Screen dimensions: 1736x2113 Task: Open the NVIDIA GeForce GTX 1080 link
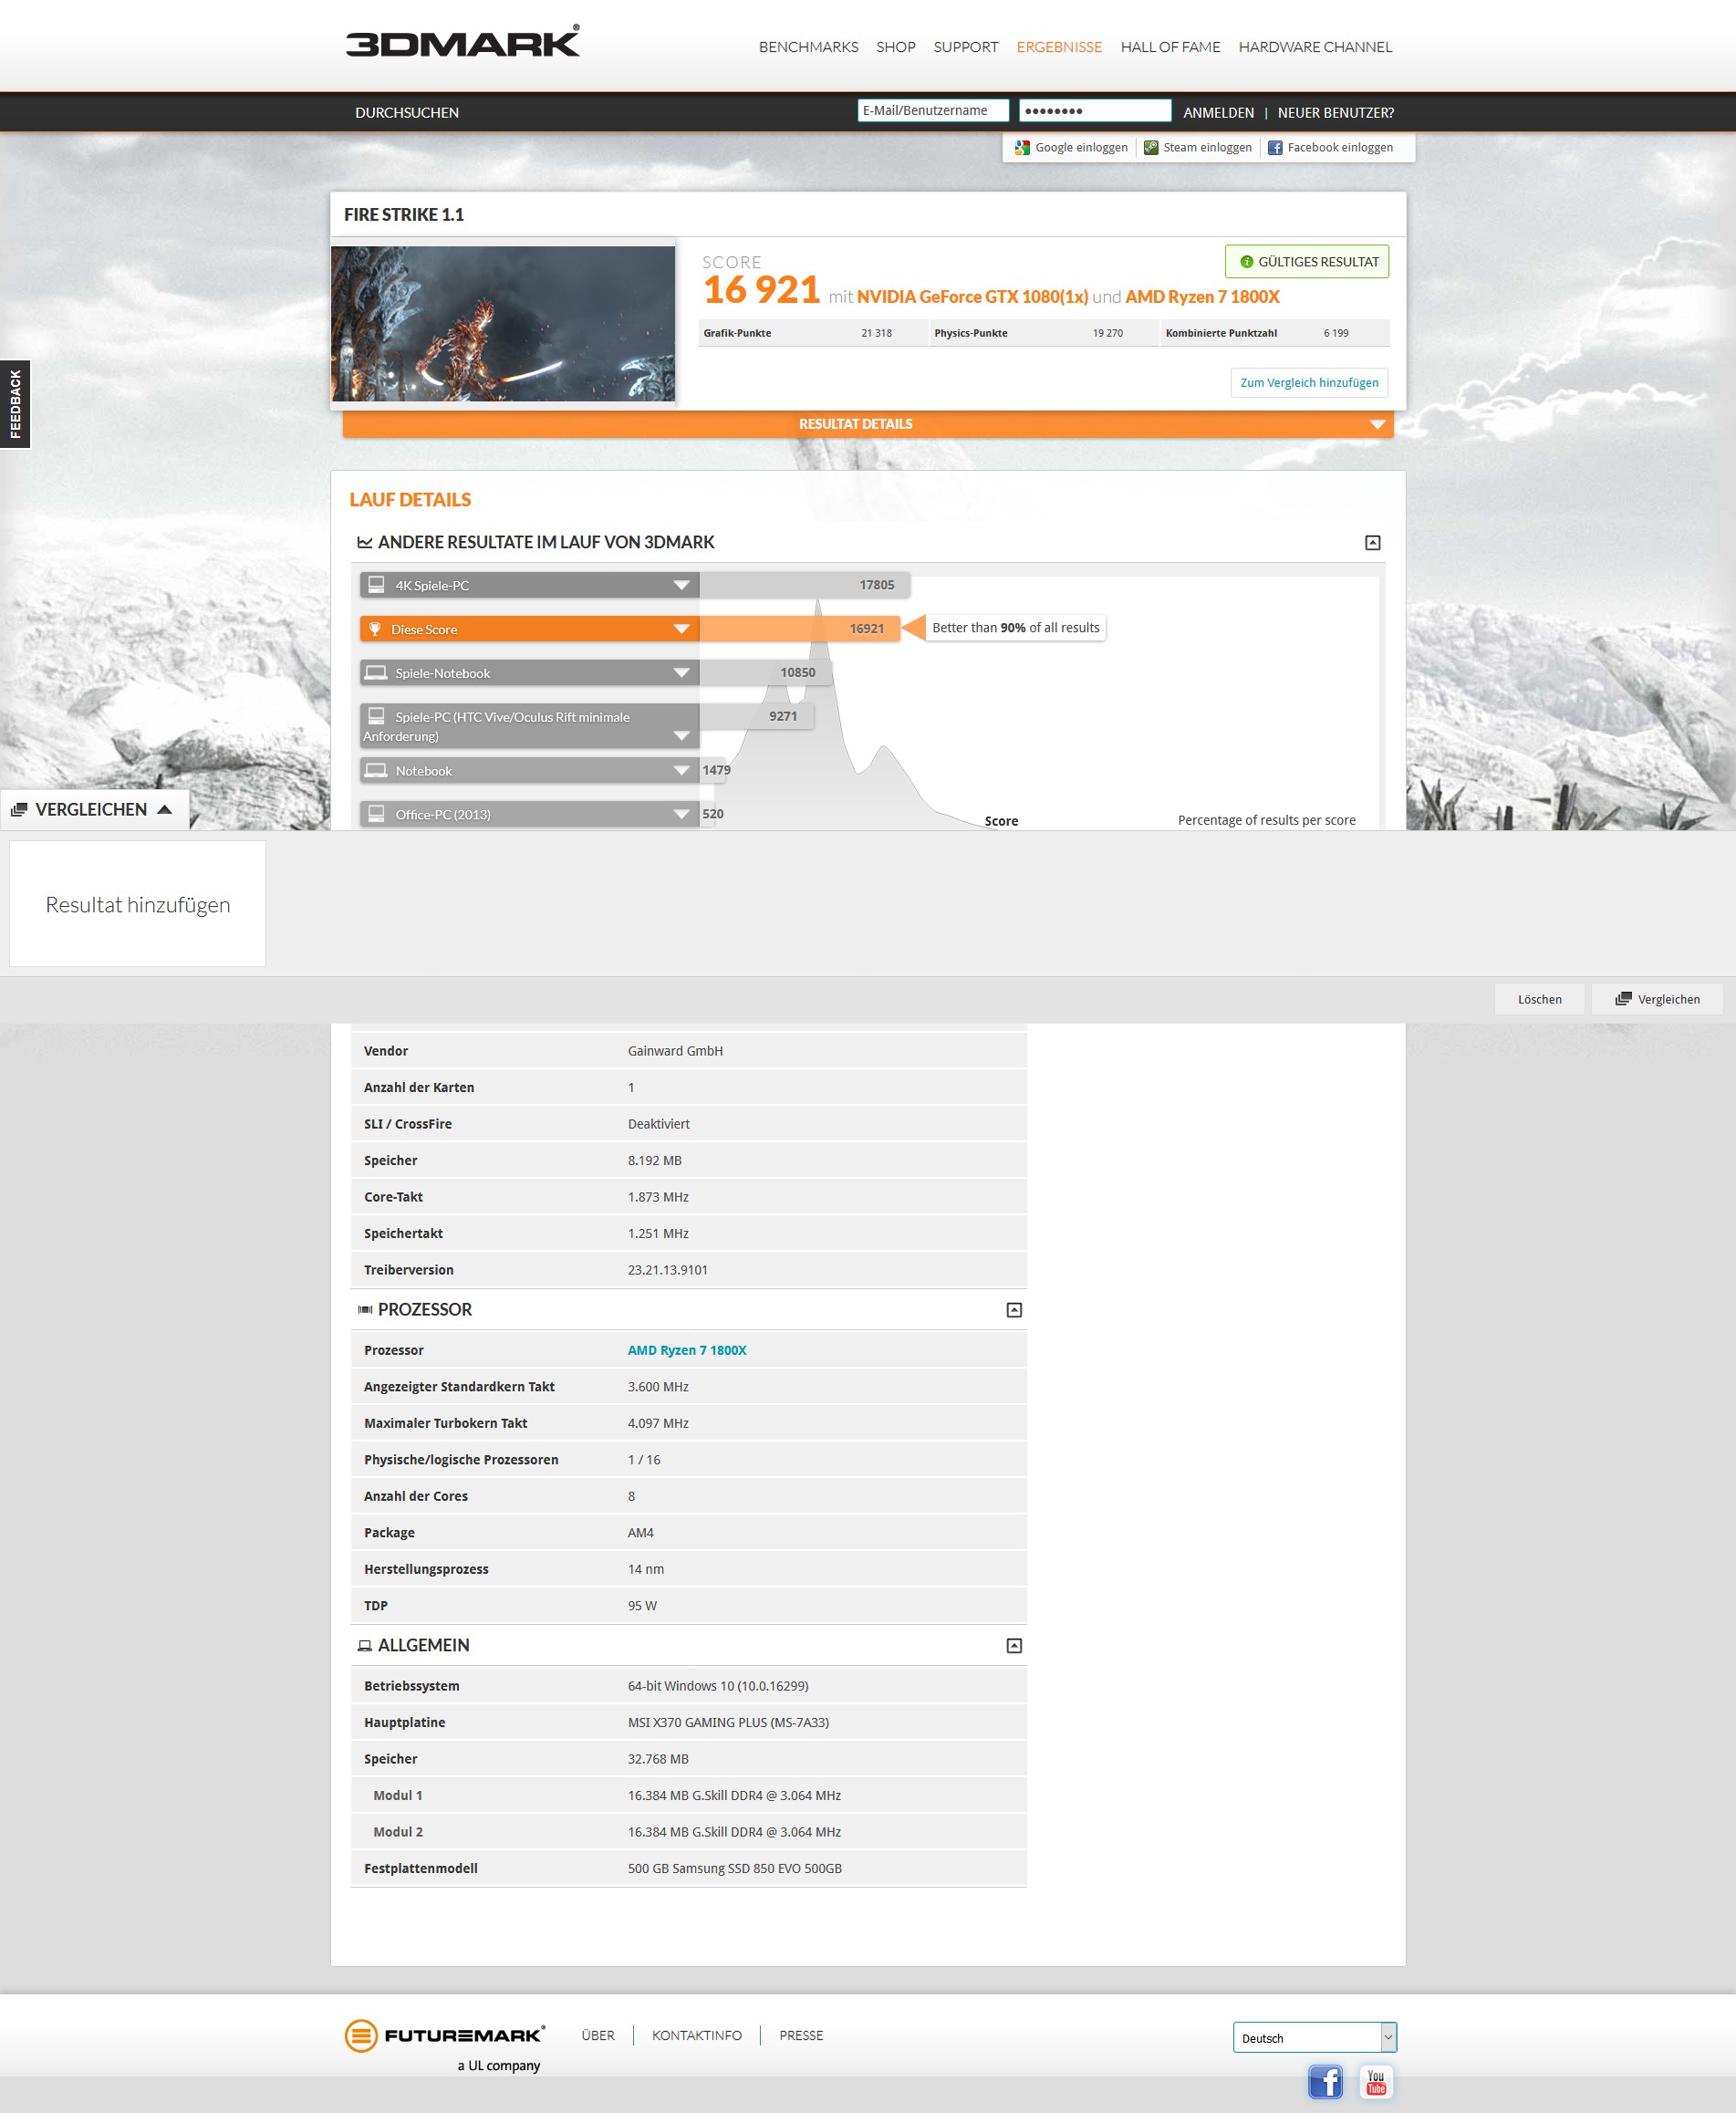(972, 297)
